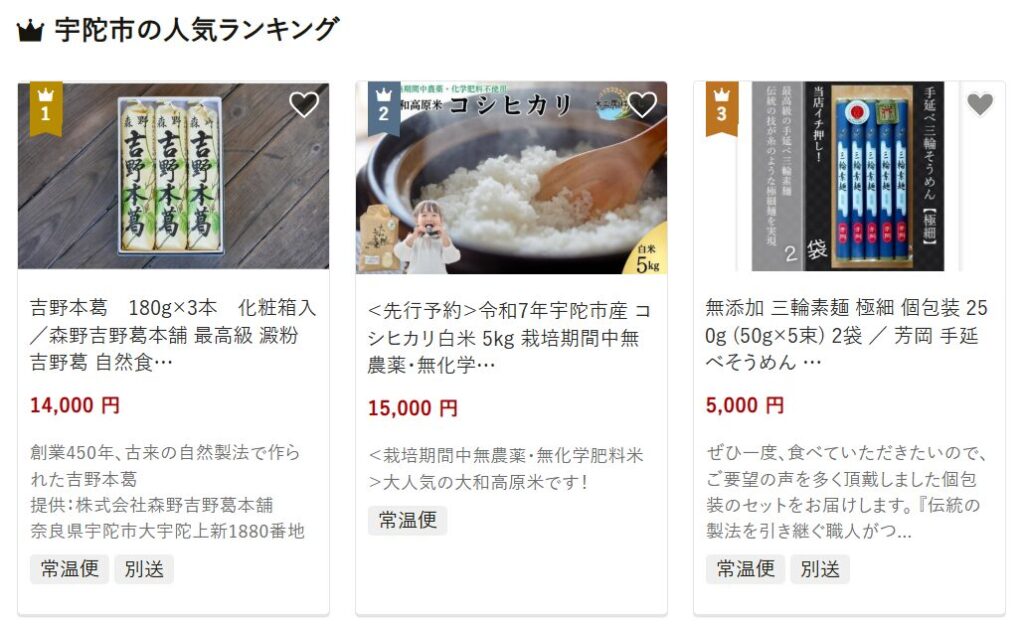1024x624 pixels.
Task: Open the 吉野本葛 product photo
Action: tap(173, 176)
